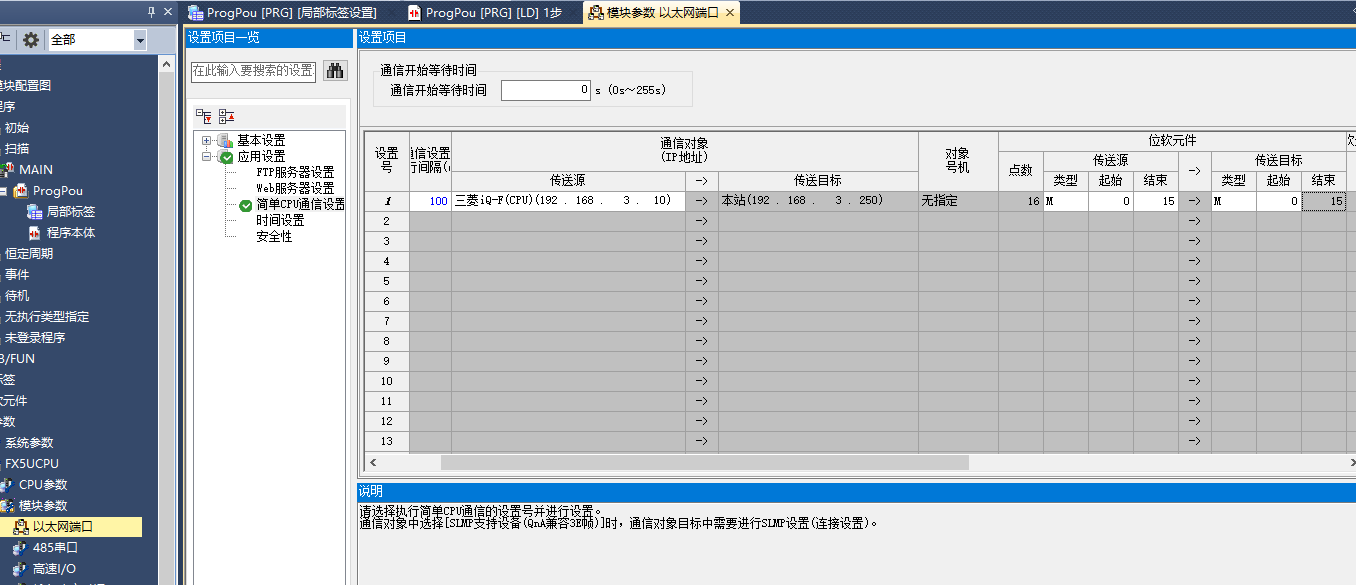The width and height of the screenshot is (1356, 585).
Task: Pin the navigation panel with pushpin icon
Action: 151,12
